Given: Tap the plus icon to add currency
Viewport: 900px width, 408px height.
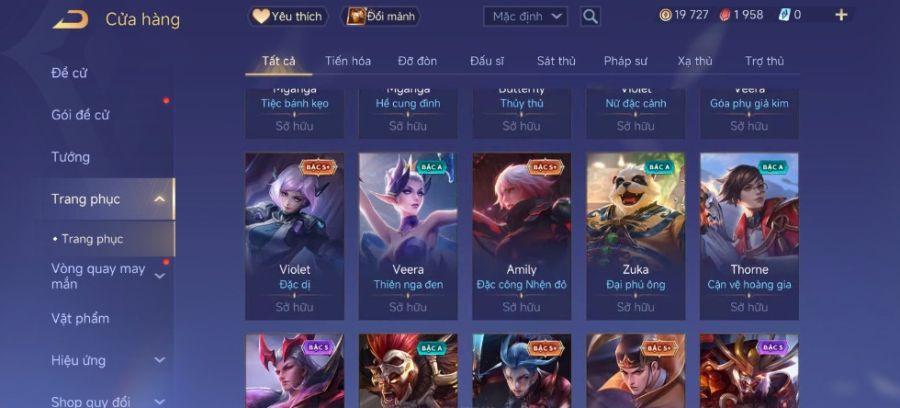Looking at the screenshot, I should coord(841,15).
